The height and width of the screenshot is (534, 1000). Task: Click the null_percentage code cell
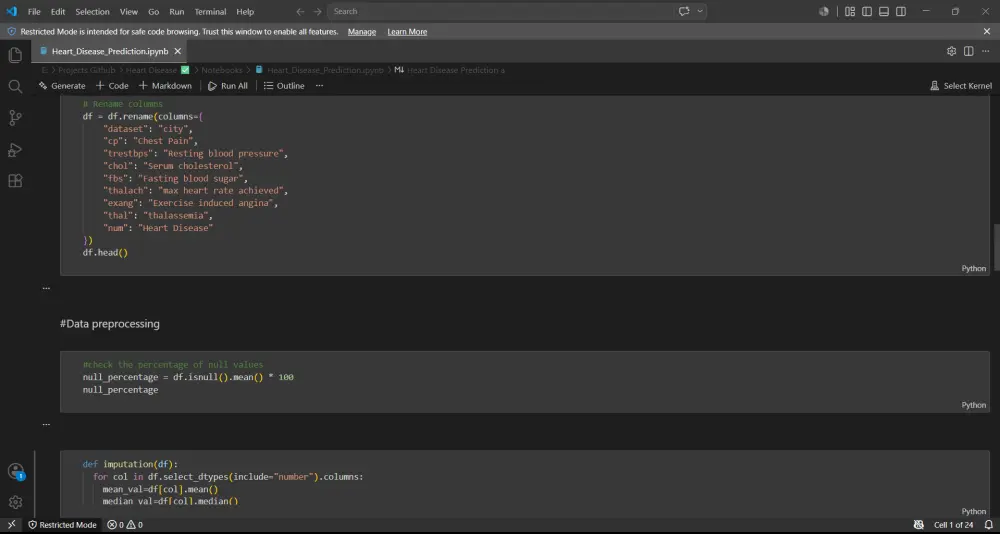pos(525,382)
